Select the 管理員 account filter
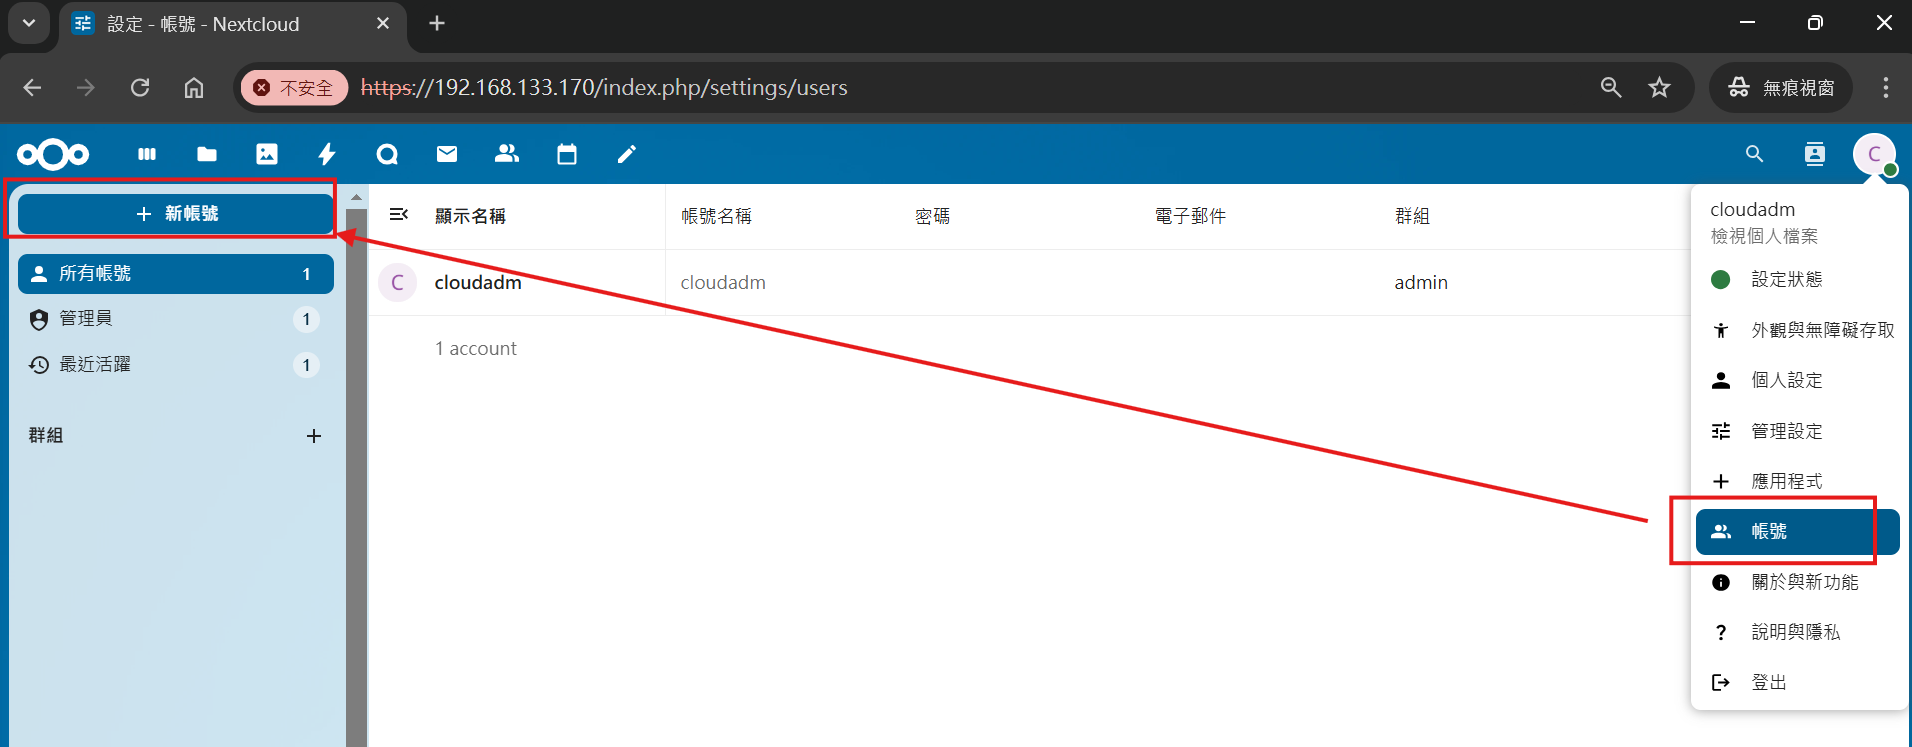Image resolution: width=1912 pixels, height=747 pixels. (x=86, y=319)
